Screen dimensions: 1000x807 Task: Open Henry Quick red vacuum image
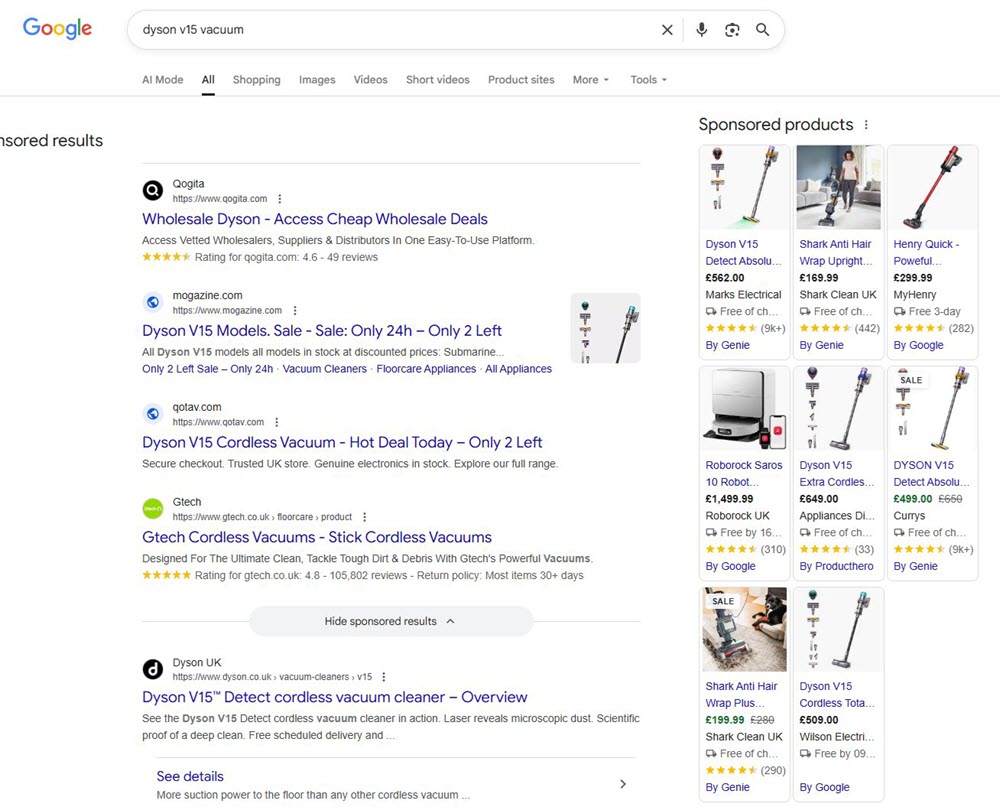point(932,188)
